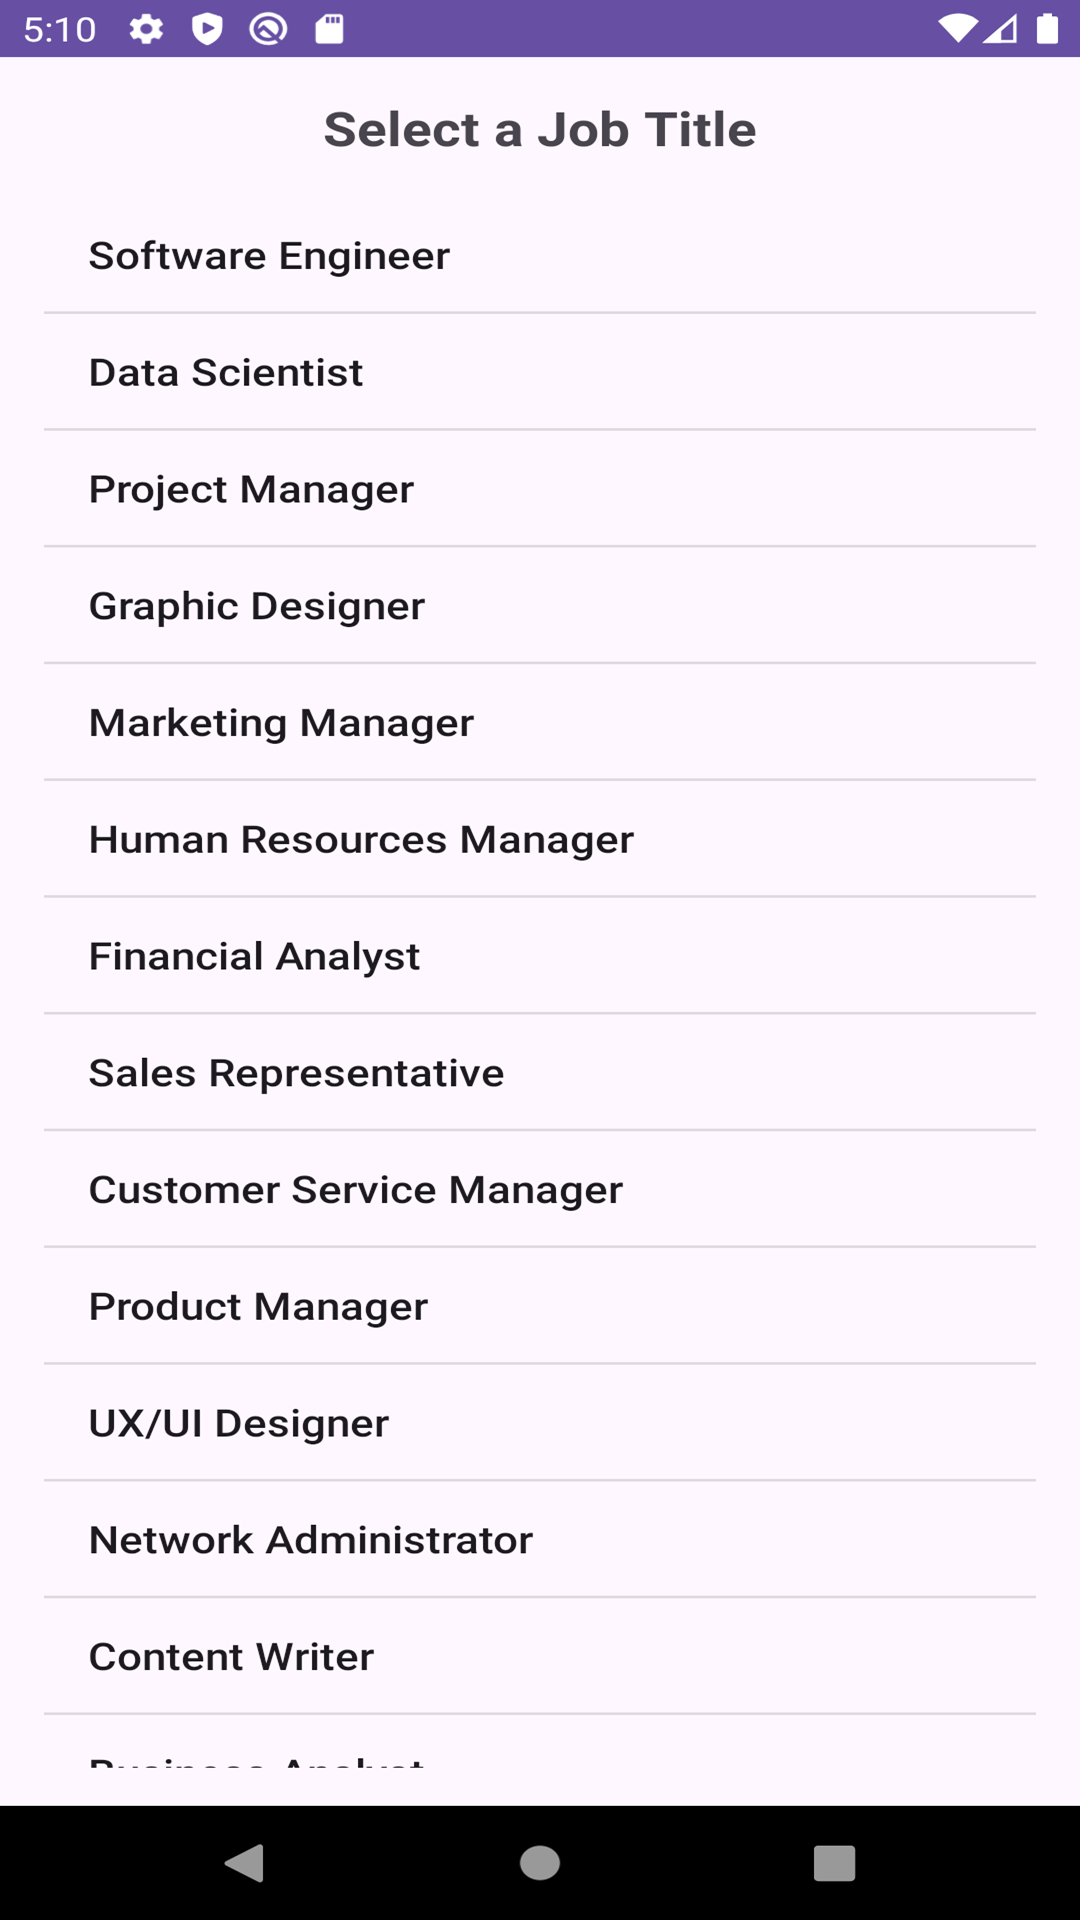Tap the Android back navigation button
The width and height of the screenshot is (1080, 1920).
[x=245, y=1863]
